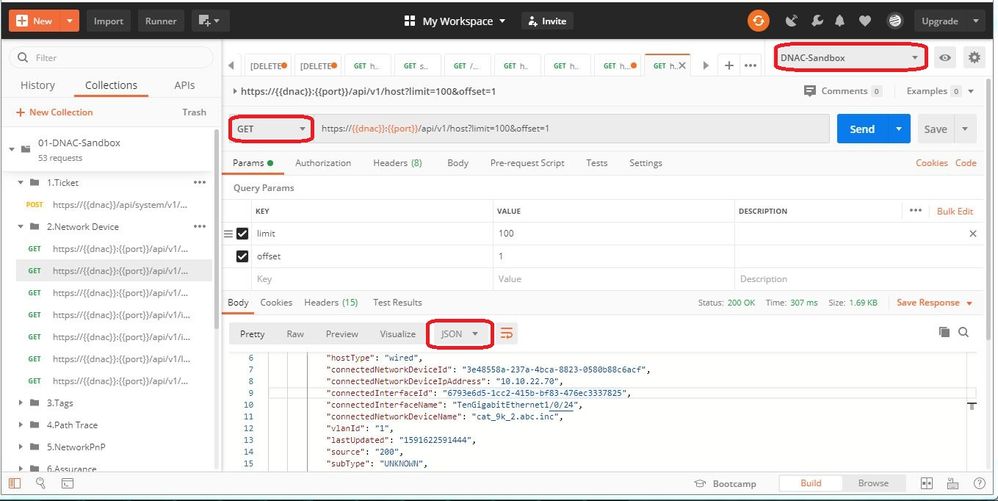Screen dimensions: 998x501
Task: Search the response body icon
Action: [x=964, y=332]
